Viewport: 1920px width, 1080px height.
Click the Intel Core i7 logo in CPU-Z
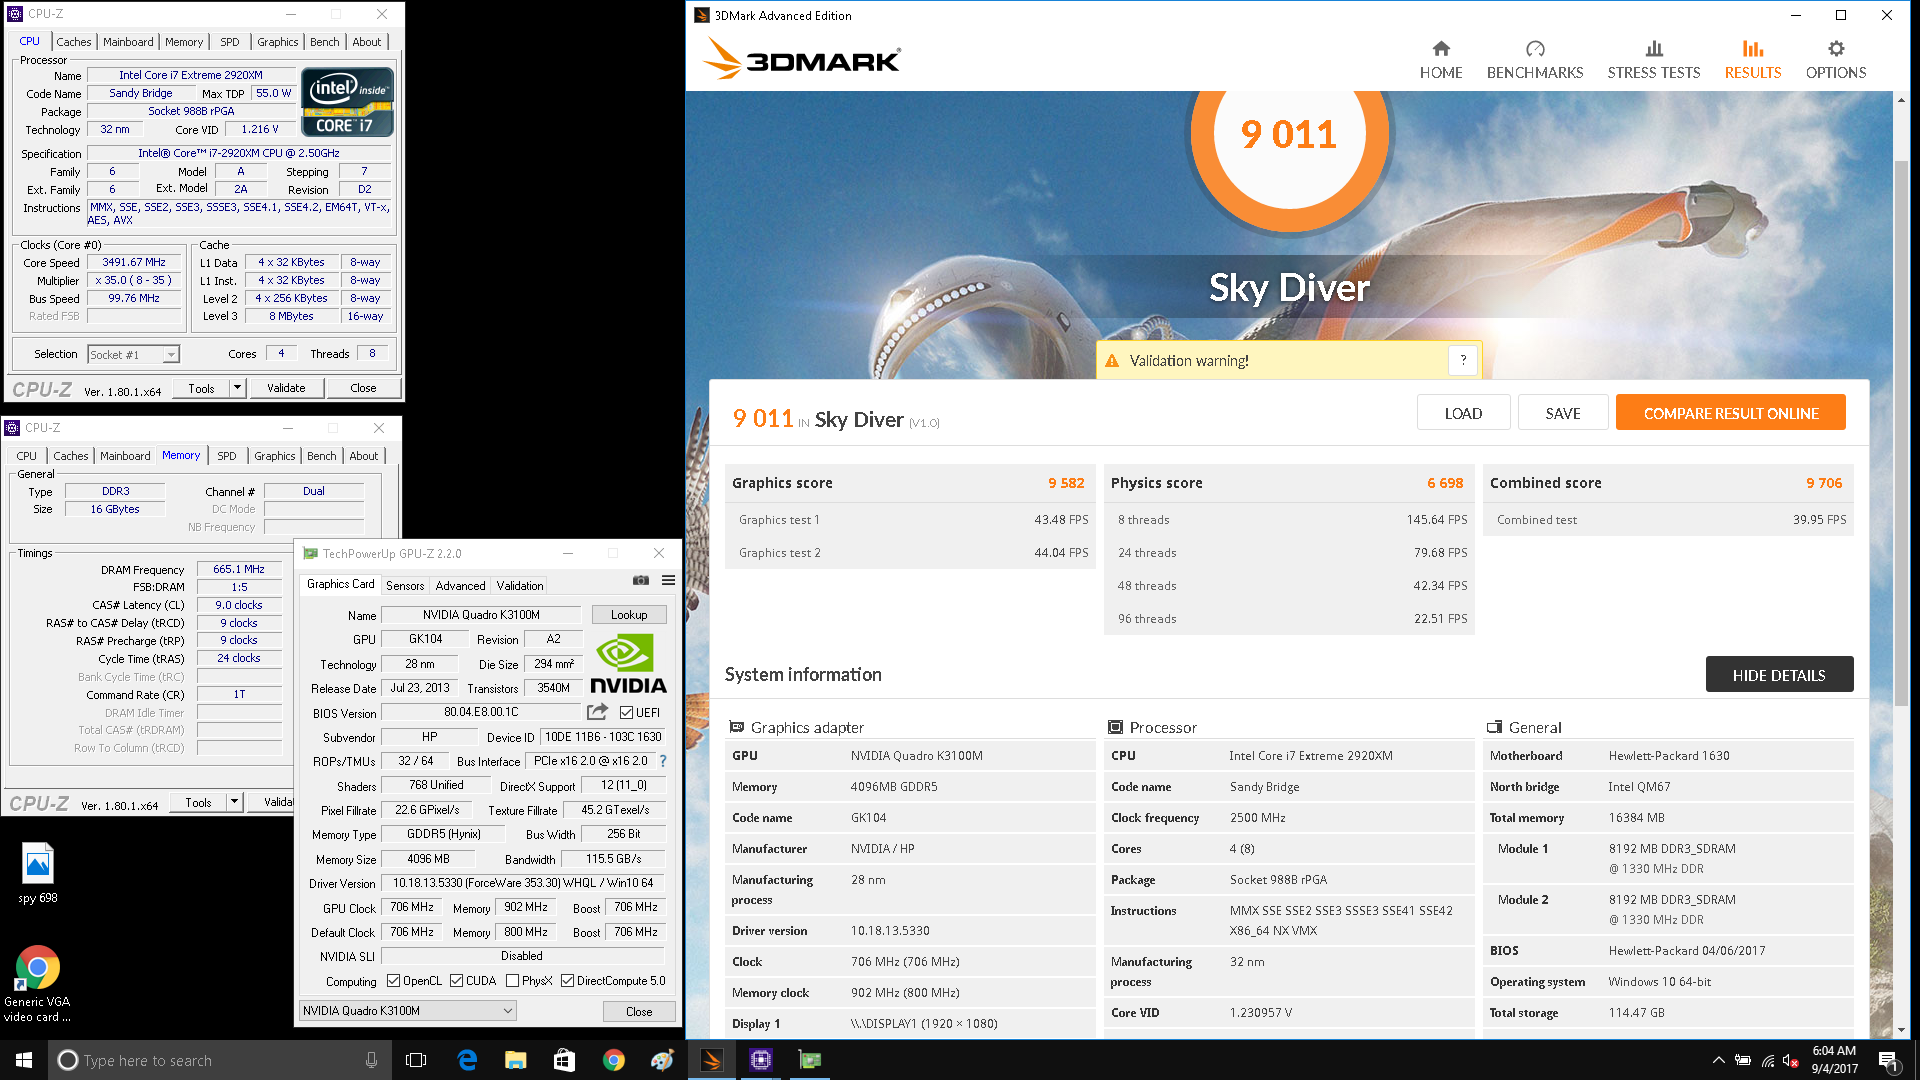(347, 102)
